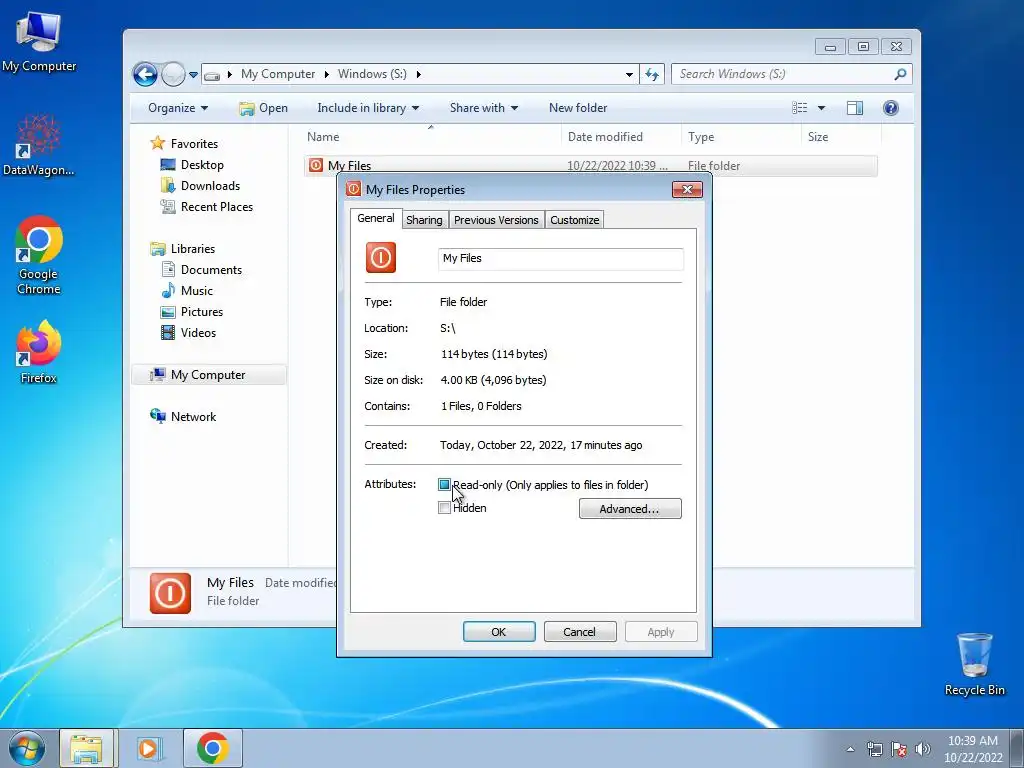Open Chrome from the taskbar
1024x768 pixels.
coord(212,748)
